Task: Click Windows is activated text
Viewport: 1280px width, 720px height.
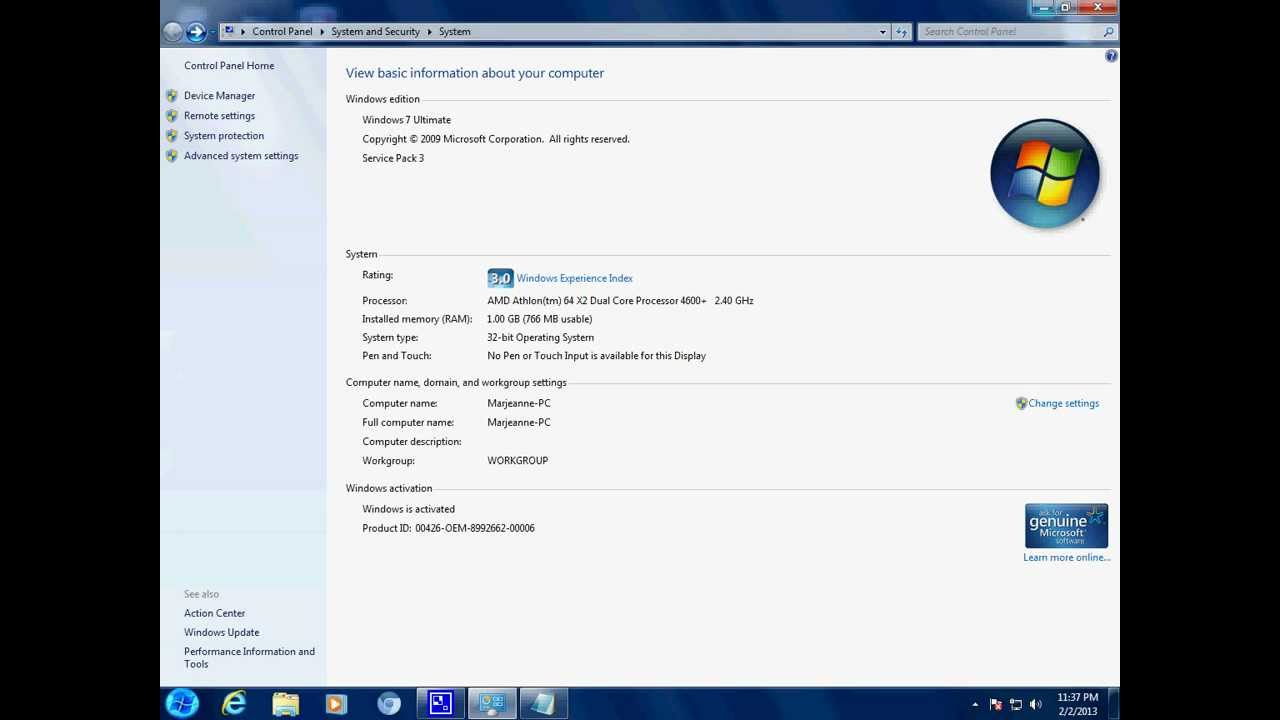Action: (x=408, y=509)
